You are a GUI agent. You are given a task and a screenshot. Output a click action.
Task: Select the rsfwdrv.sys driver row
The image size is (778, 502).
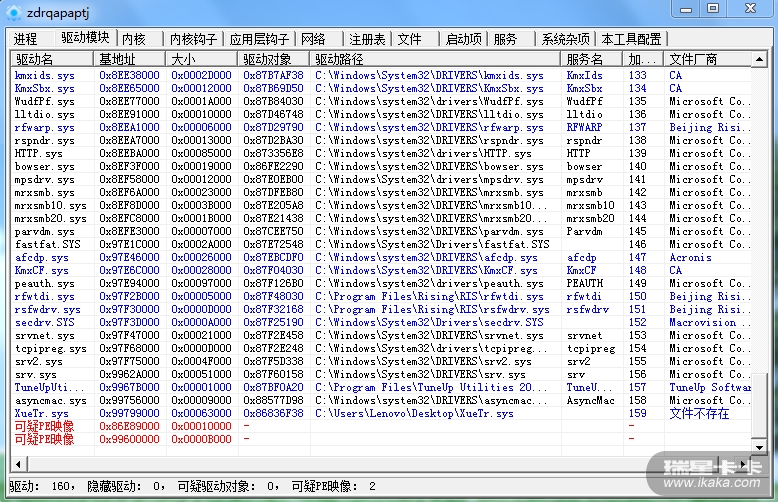381,310
